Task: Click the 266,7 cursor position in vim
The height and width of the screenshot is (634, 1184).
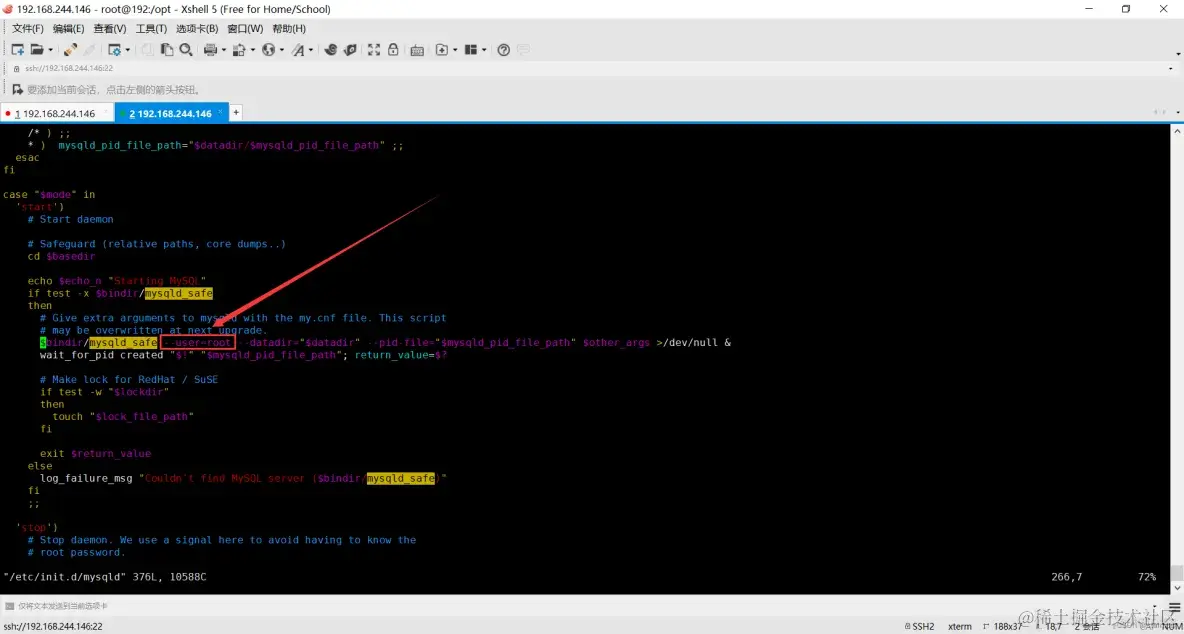Action: [x=1066, y=577]
